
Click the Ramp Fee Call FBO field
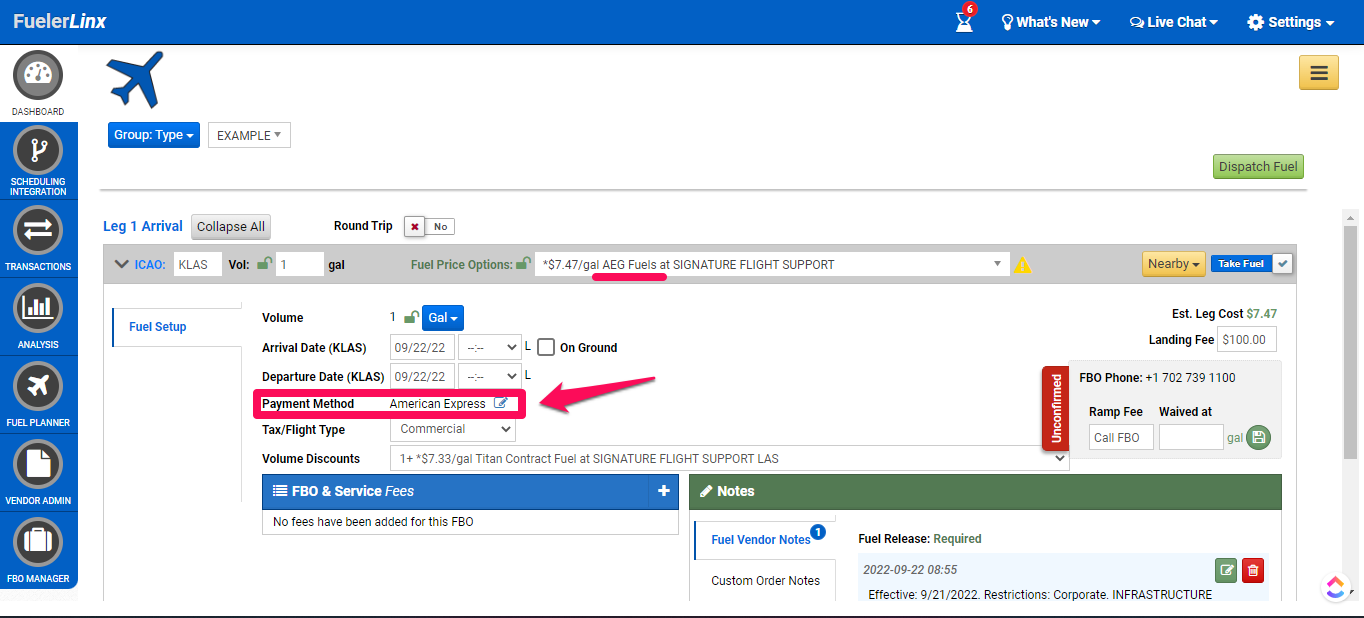point(1121,437)
